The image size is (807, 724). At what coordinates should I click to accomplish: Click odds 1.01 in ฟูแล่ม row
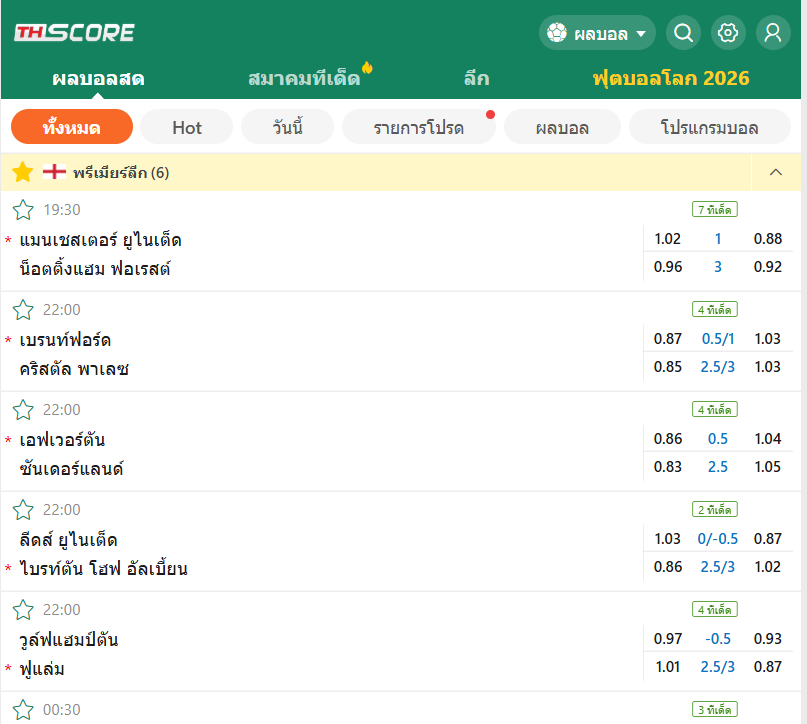coord(668,666)
